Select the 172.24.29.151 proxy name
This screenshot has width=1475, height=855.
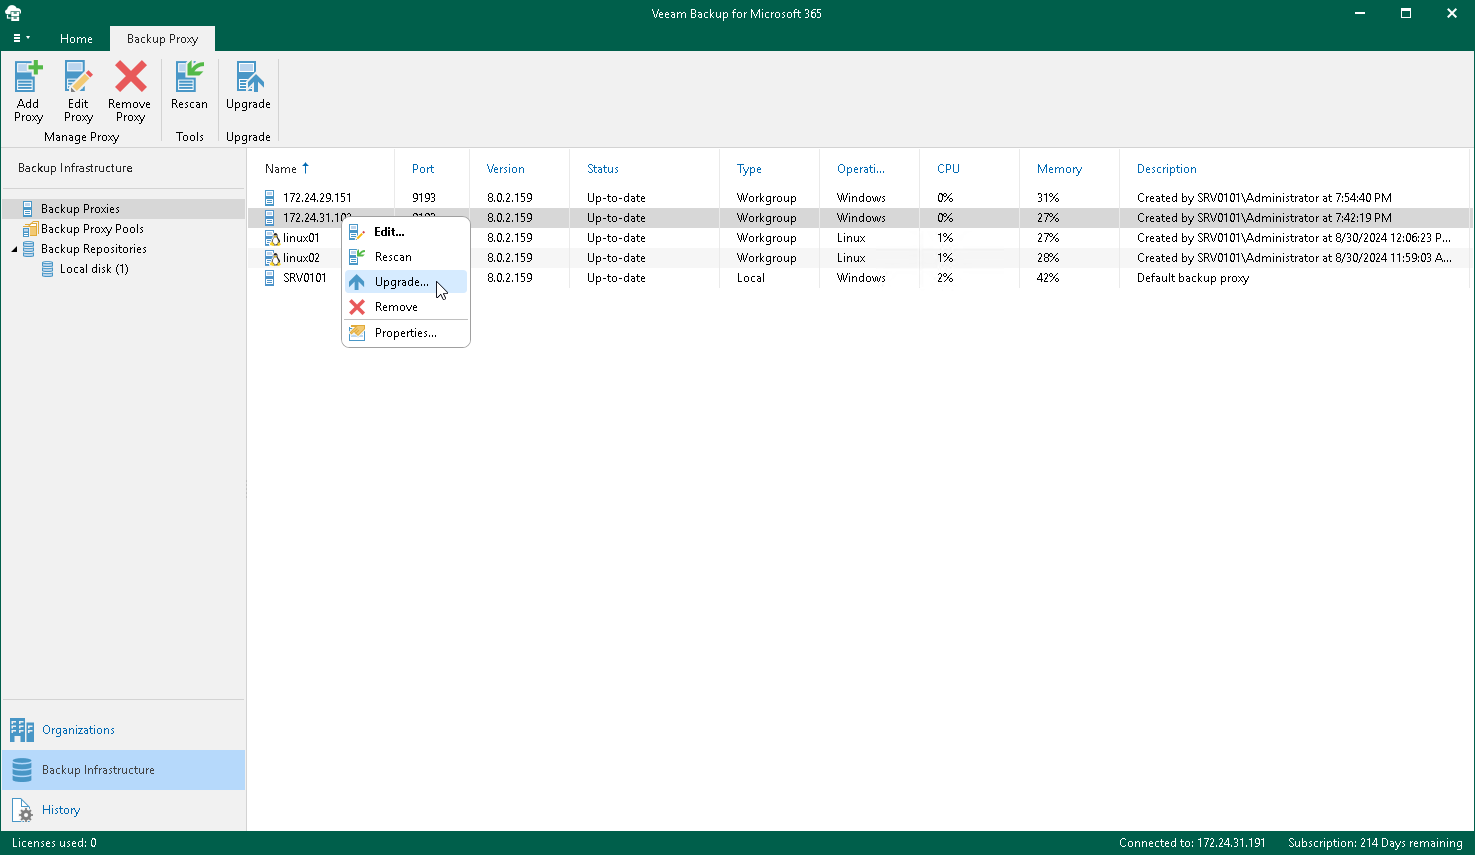[x=317, y=198]
